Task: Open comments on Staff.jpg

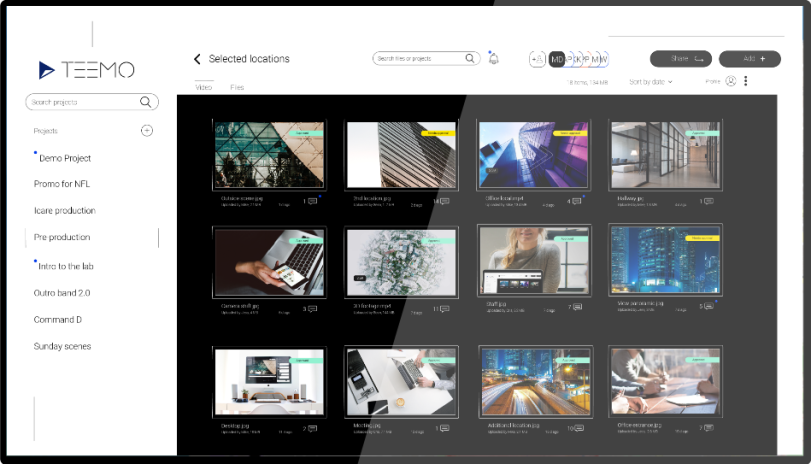Action: point(578,308)
